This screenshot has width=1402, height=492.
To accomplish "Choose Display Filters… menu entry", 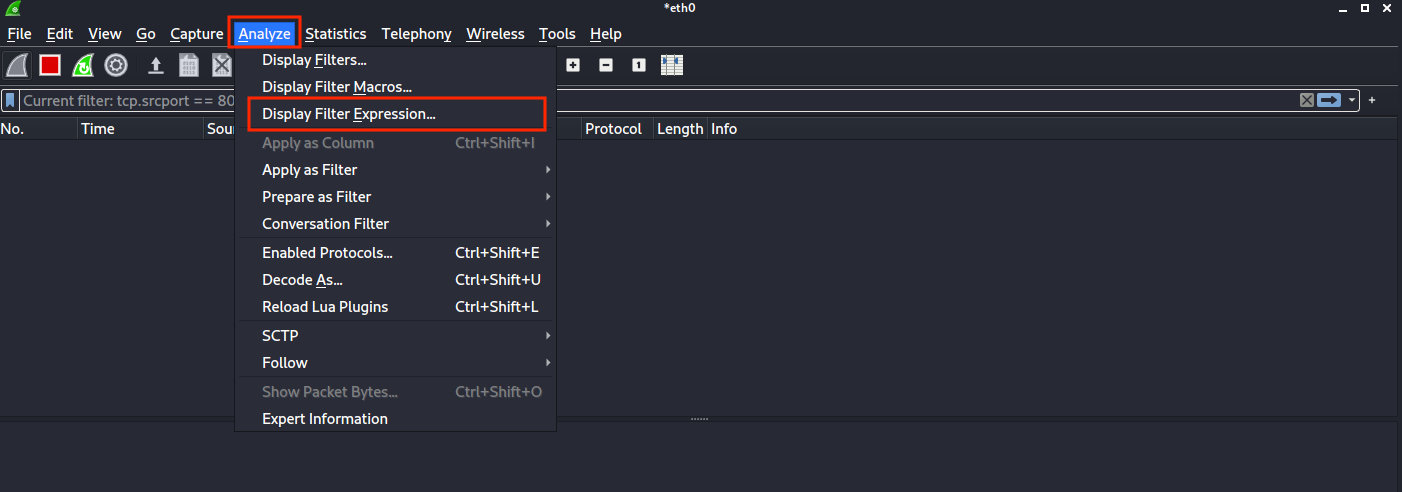I will click(x=395, y=60).
